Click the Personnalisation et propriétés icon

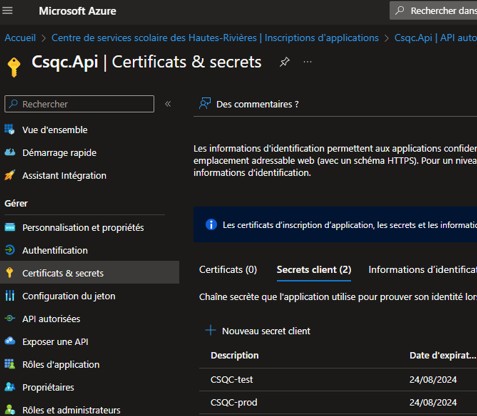tap(10, 227)
